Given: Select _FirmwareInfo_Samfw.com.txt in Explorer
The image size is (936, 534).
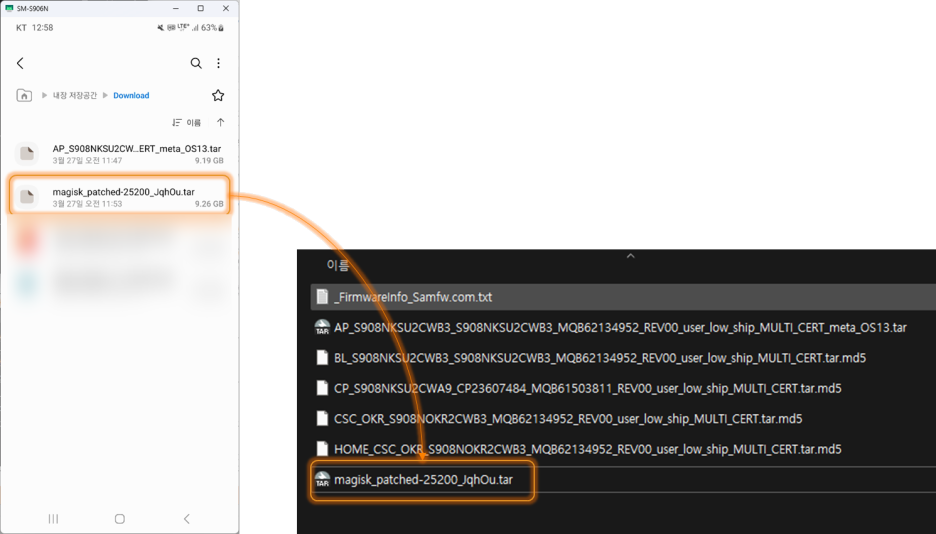Looking at the screenshot, I should click(623, 297).
